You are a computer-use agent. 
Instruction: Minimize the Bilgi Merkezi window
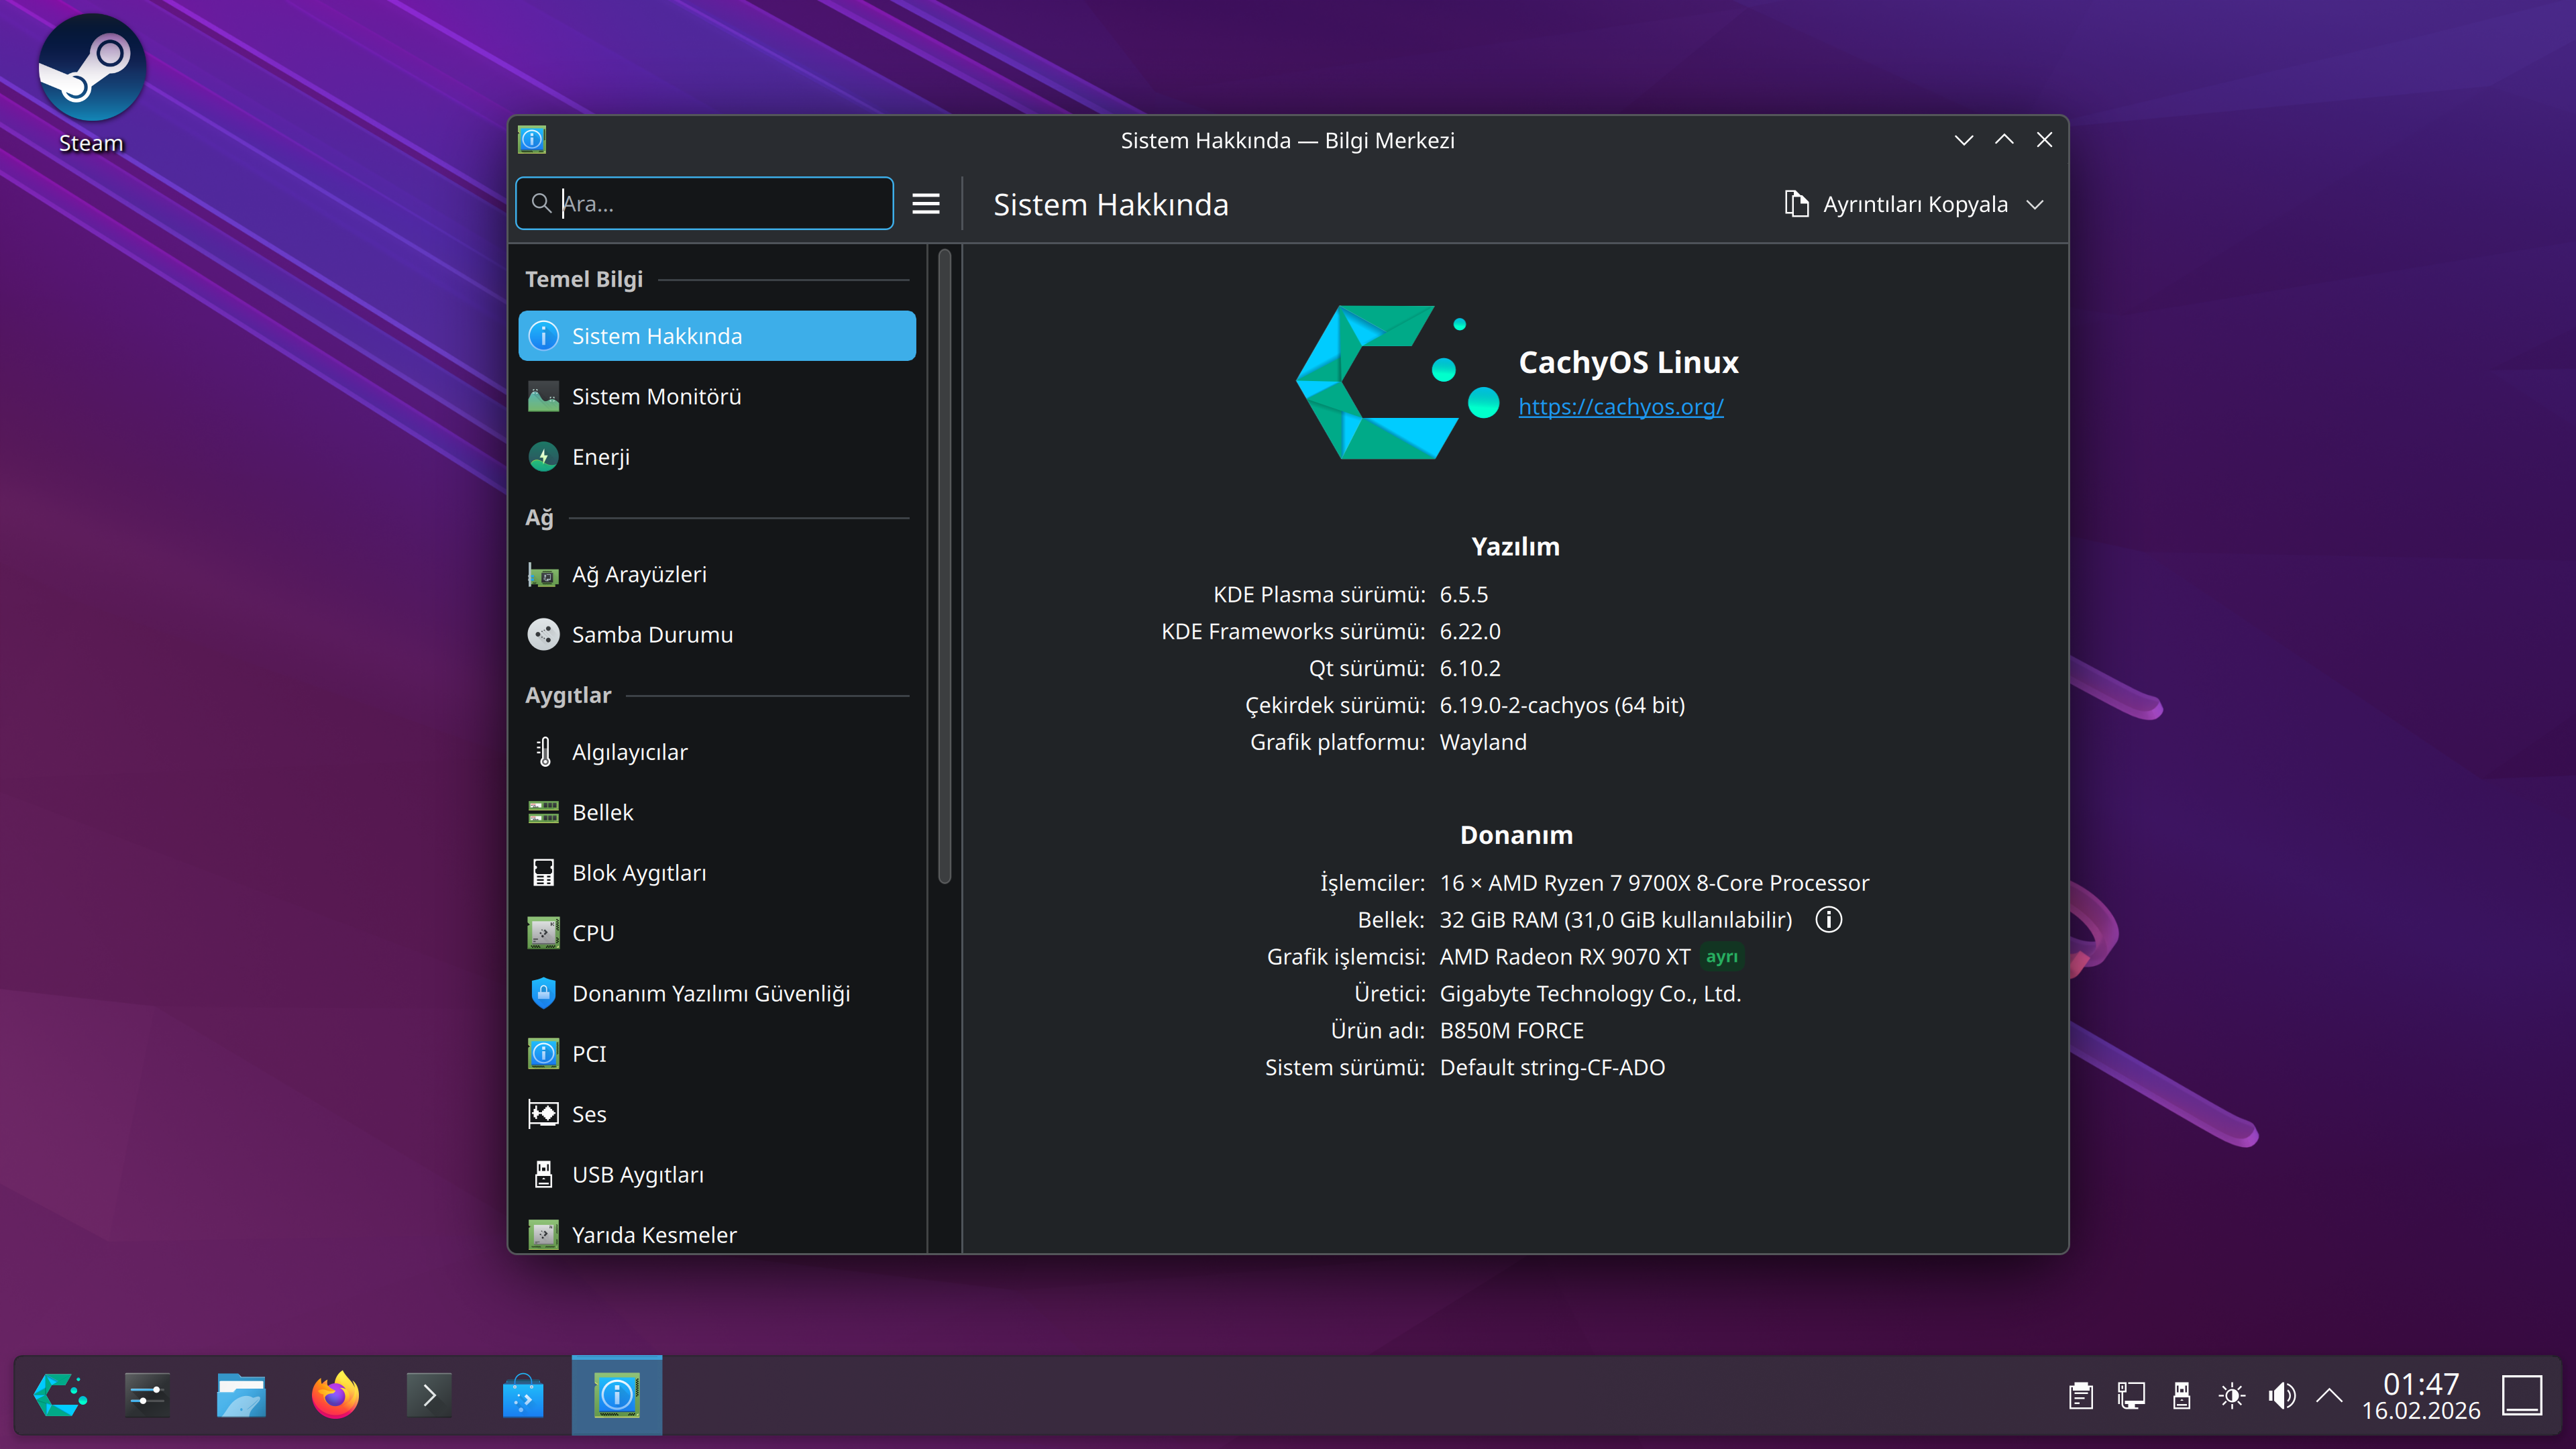[1964, 140]
